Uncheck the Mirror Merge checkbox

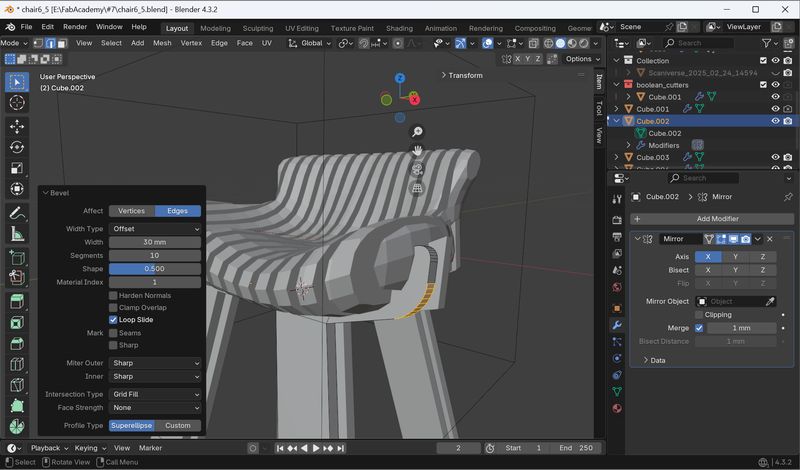[699, 328]
